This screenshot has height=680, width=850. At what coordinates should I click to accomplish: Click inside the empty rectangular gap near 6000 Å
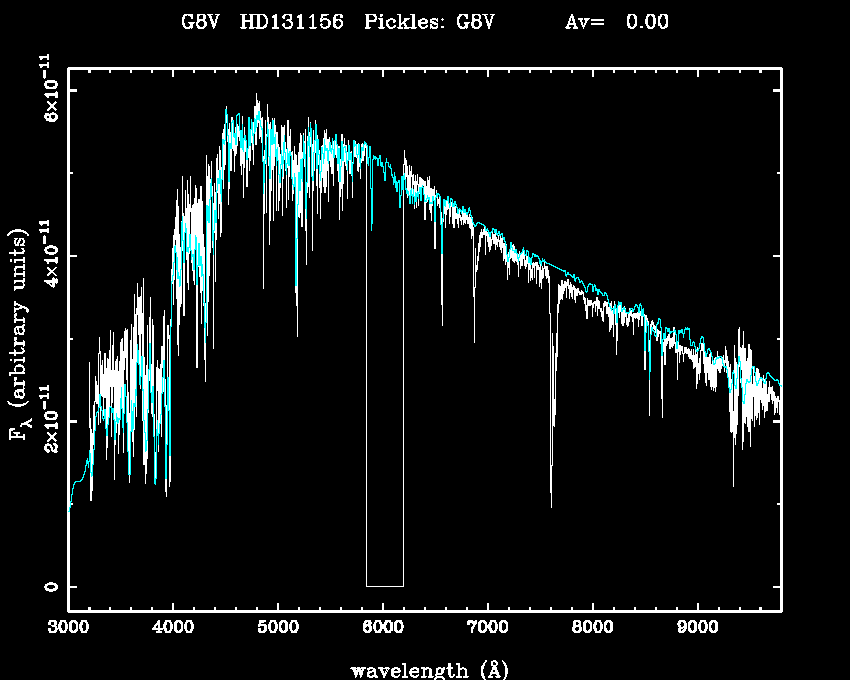point(385,400)
